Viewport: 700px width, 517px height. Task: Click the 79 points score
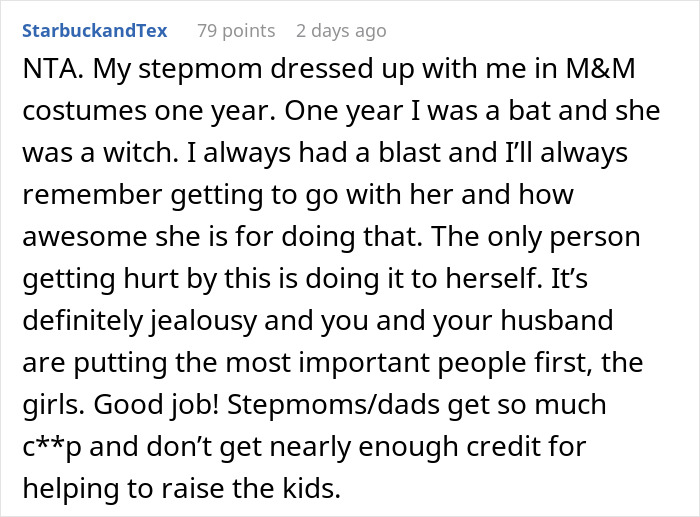[x=236, y=31]
